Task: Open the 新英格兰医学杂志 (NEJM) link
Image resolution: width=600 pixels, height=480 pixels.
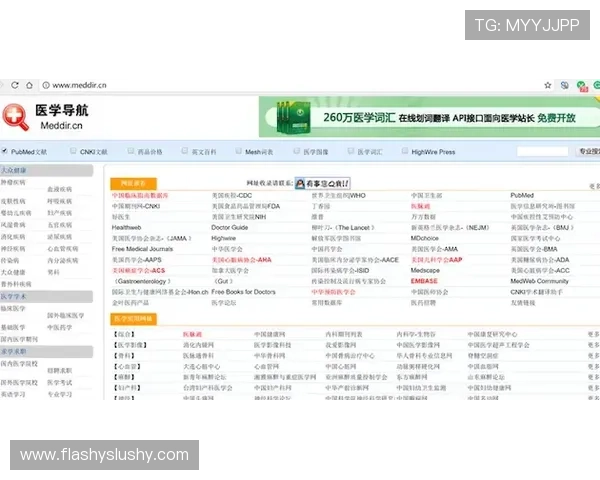Action: pyautogui.click(x=450, y=228)
